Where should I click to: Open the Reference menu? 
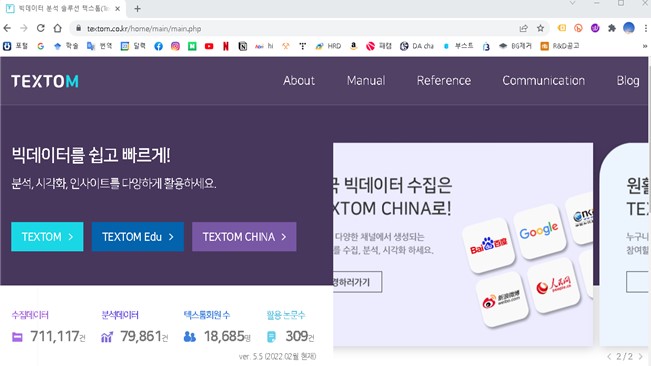point(444,81)
